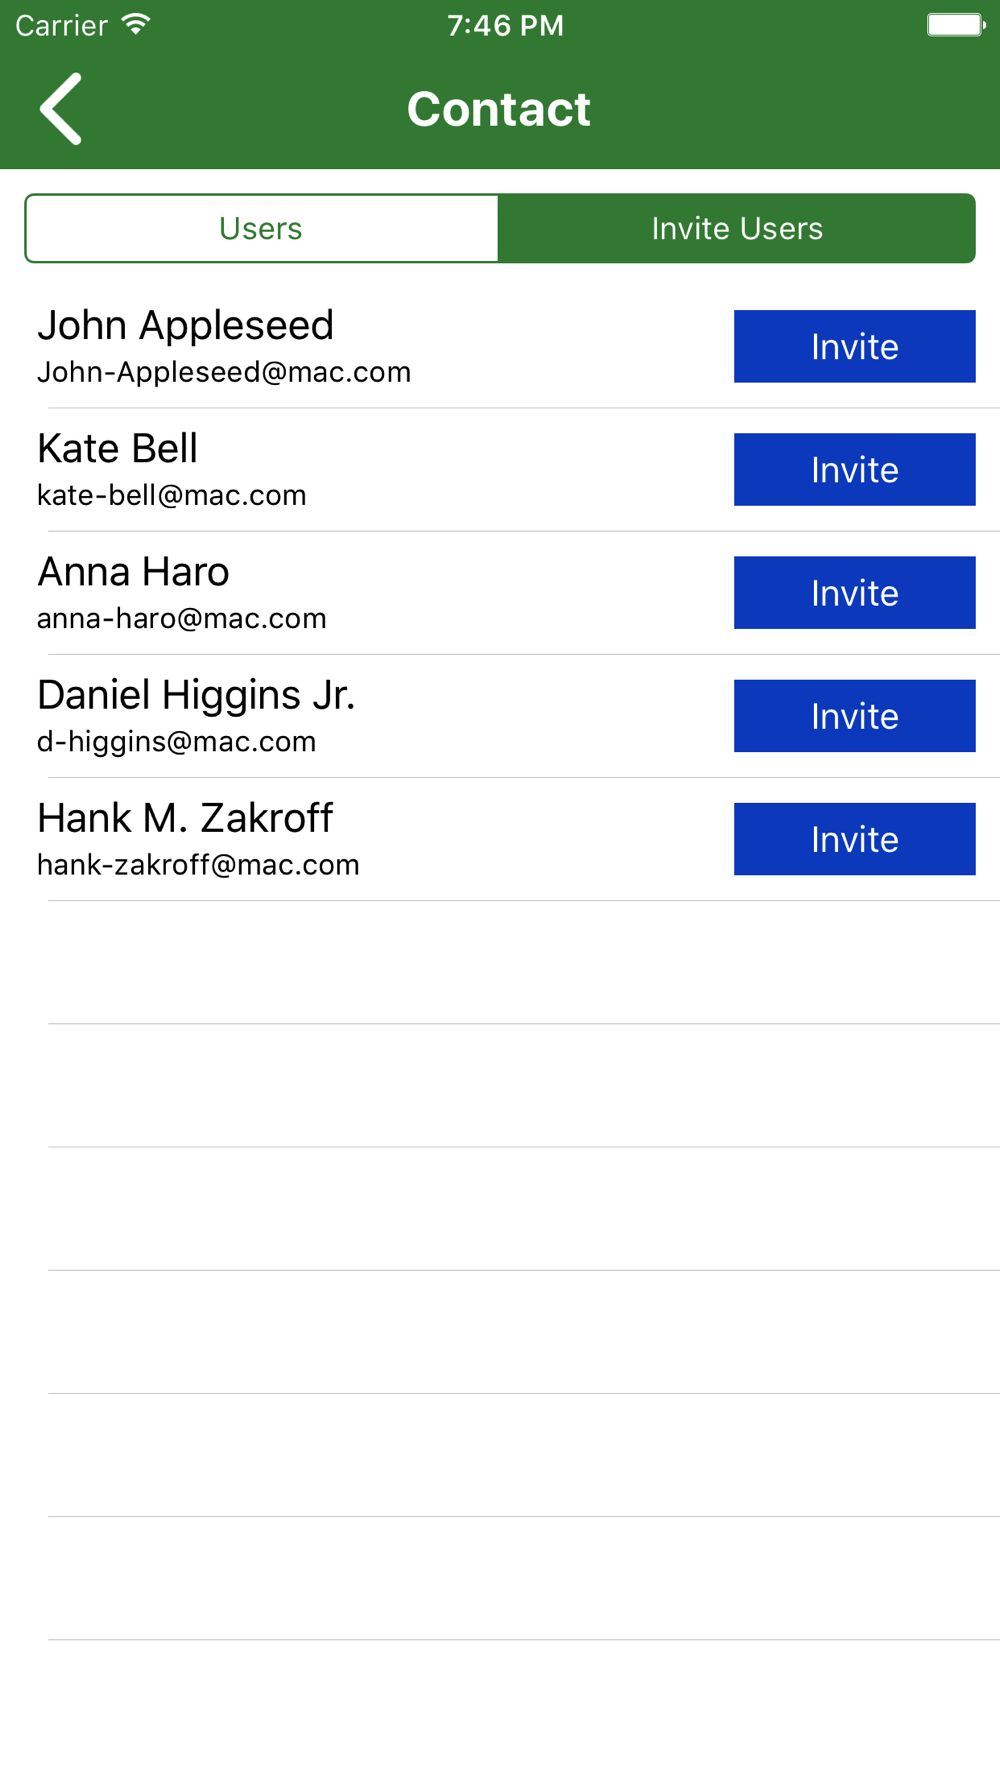Tap the Wi-Fi status icon

136,24
